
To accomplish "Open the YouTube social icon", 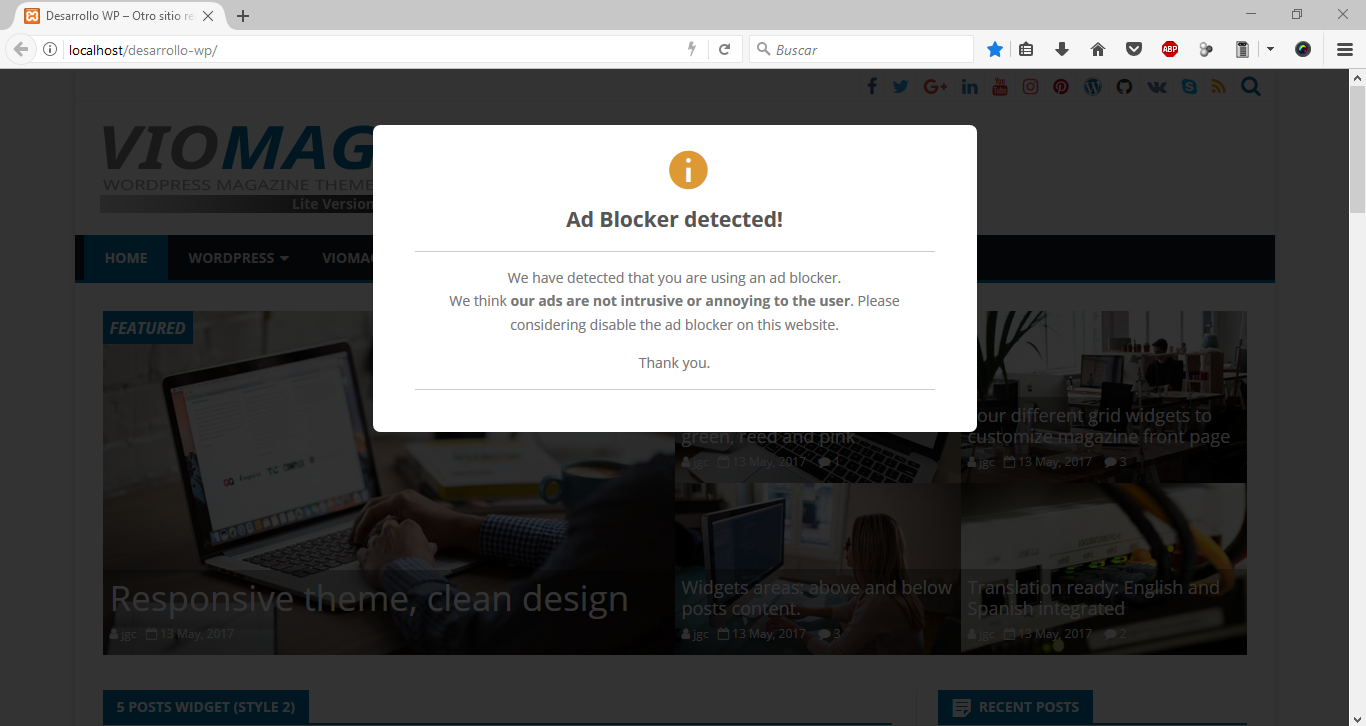I will click(1000, 87).
